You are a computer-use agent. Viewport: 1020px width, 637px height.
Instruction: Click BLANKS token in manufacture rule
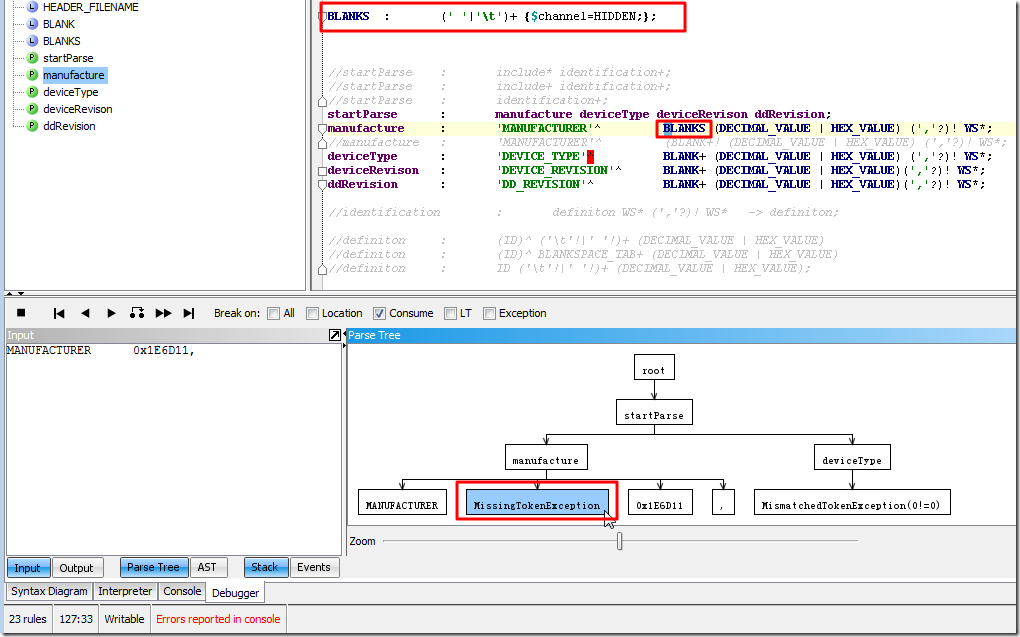[x=684, y=128]
